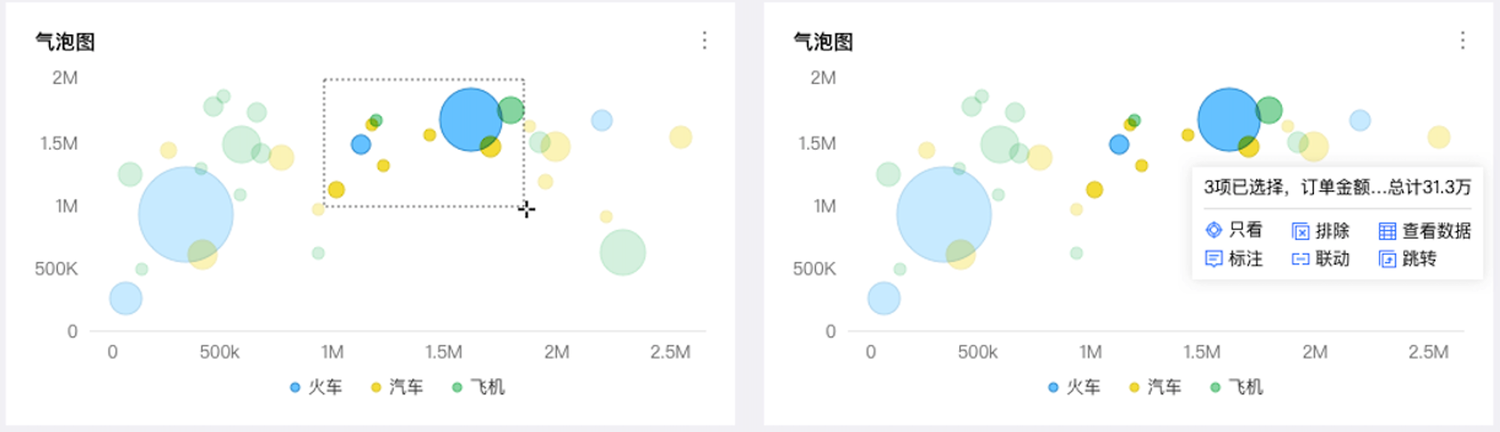The width and height of the screenshot is (1500, 432).
Task: Open the left chart's three-dot menu
Action: click(704, 40)
